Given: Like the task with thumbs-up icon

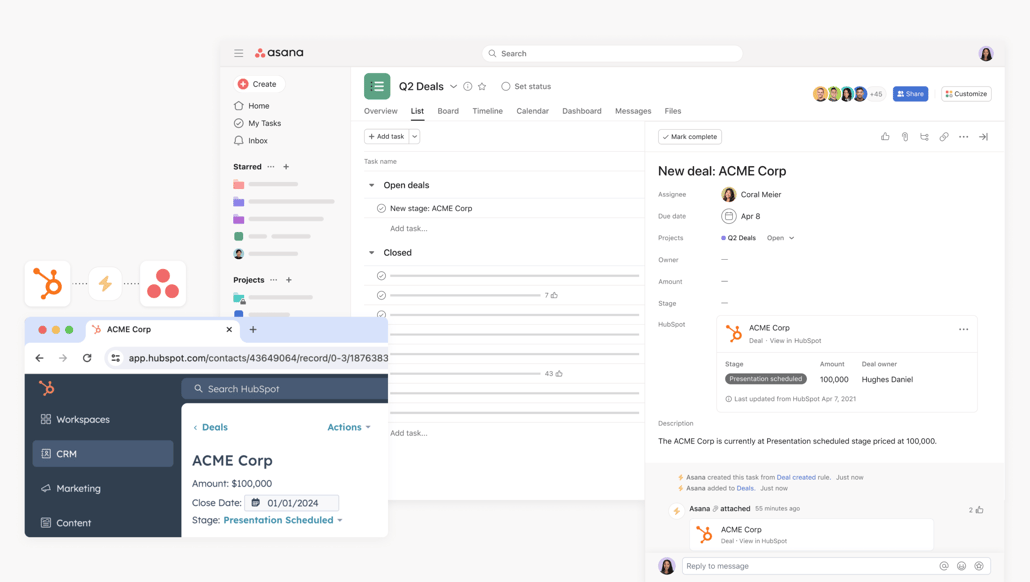Looking at the screenshot, I should click(x=885, y=137).
